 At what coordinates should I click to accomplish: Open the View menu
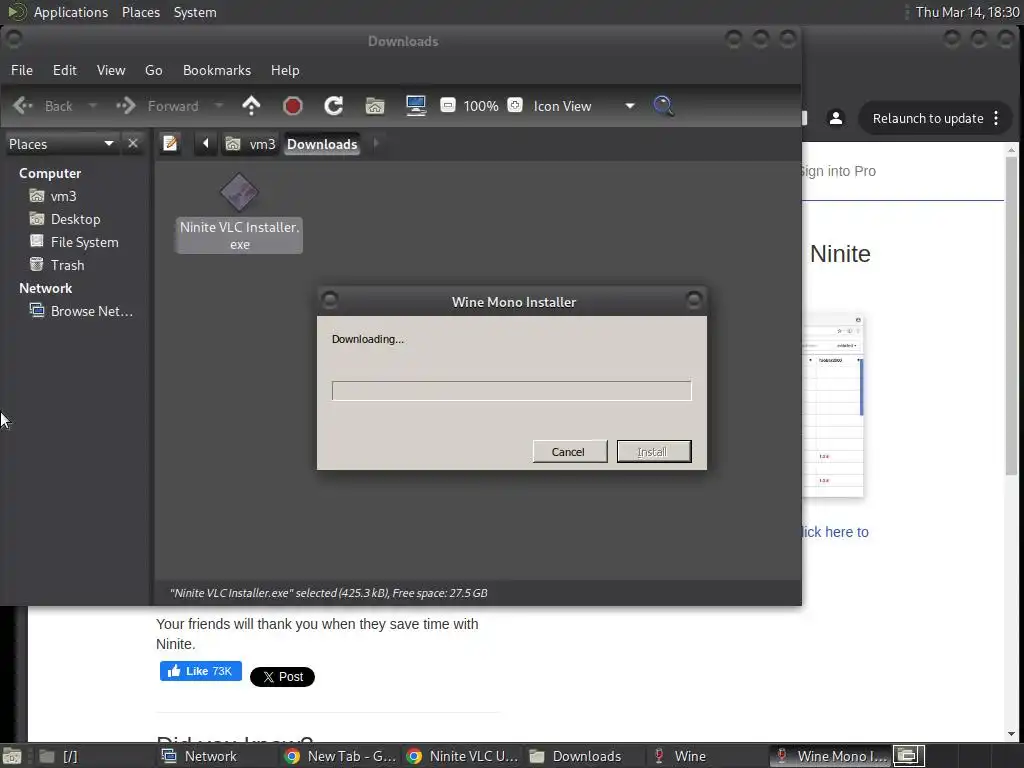(111, 70)
